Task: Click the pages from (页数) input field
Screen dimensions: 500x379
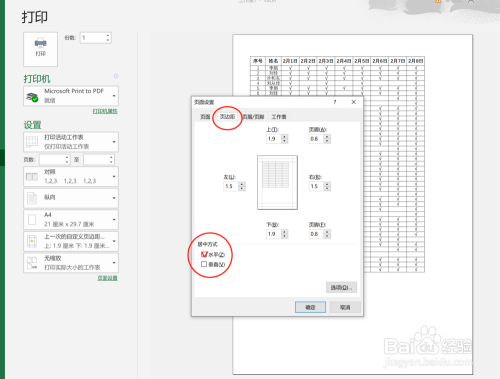Action: 52,160
